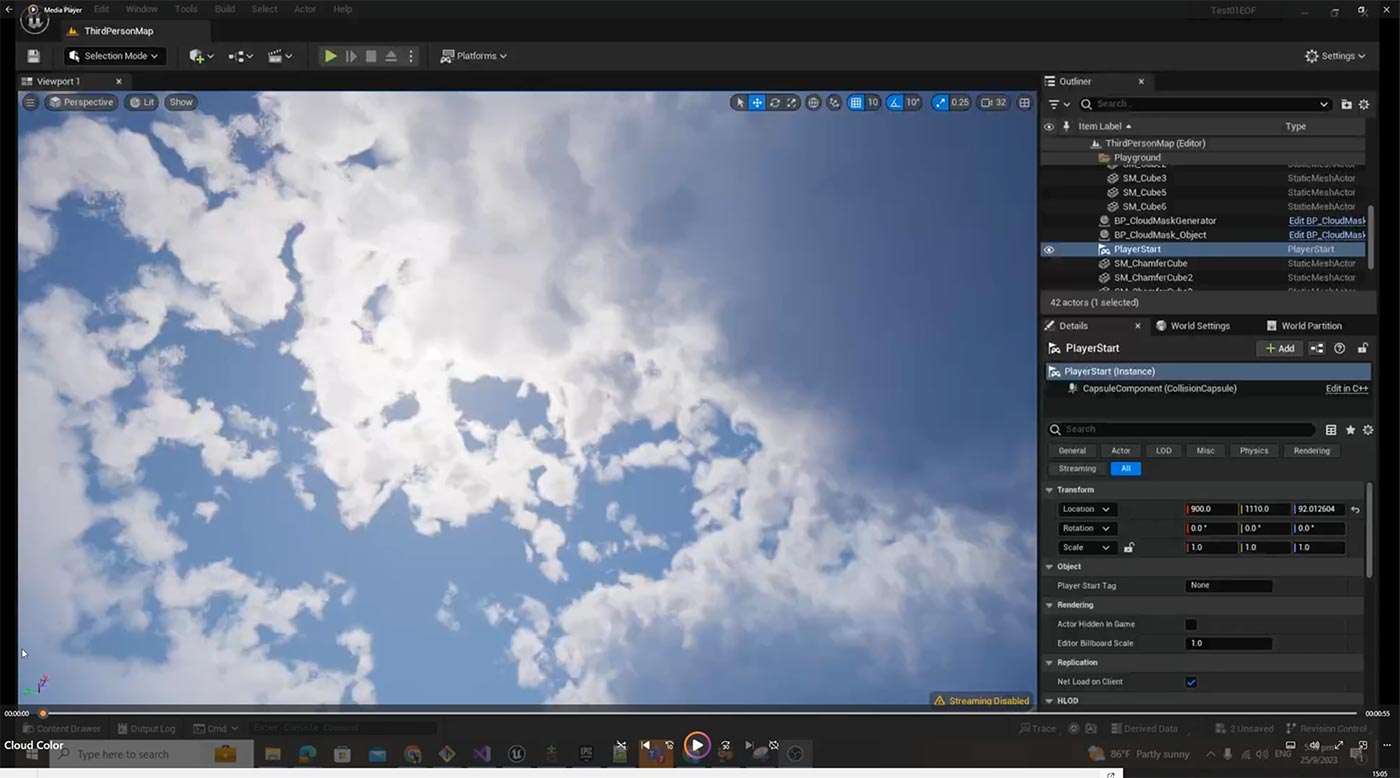Toggle the Actor Hidden In Game checkbox
Screen dimensions: 1400x778
[x=1191, y=624]
